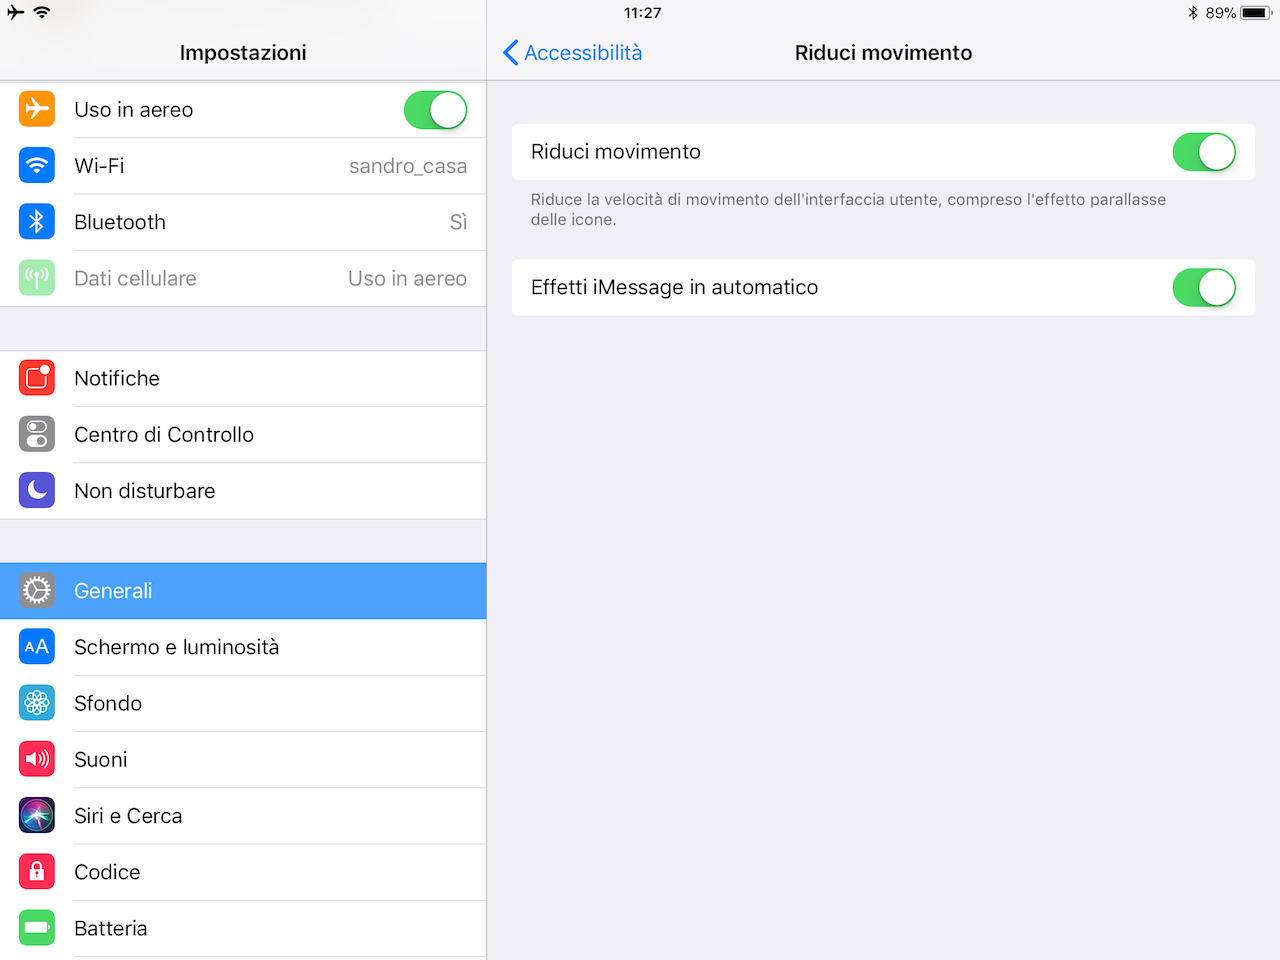Tap the orange airplane mode icon

[37, 109]
